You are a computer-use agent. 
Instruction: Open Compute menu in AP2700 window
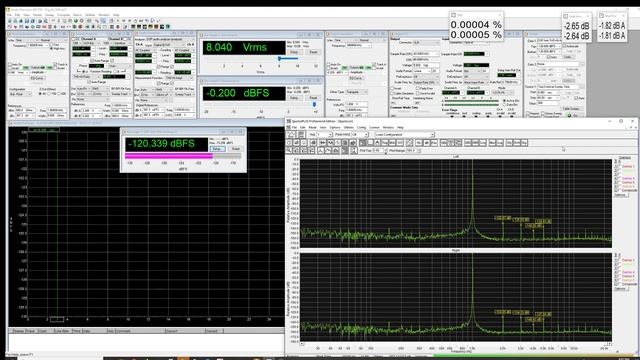point(63,15)
